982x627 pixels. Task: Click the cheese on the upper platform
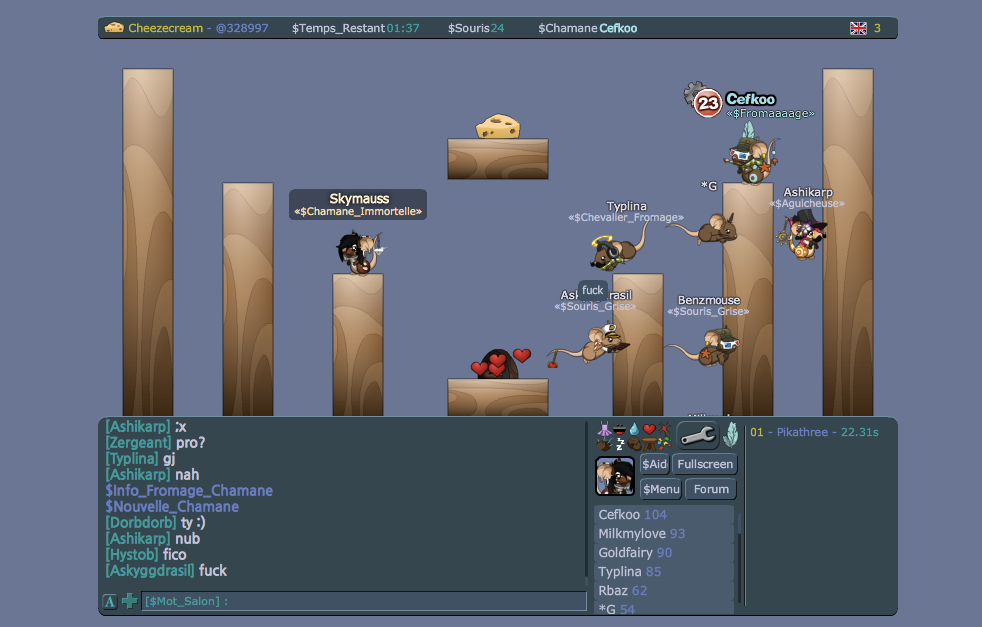(498, 126)
